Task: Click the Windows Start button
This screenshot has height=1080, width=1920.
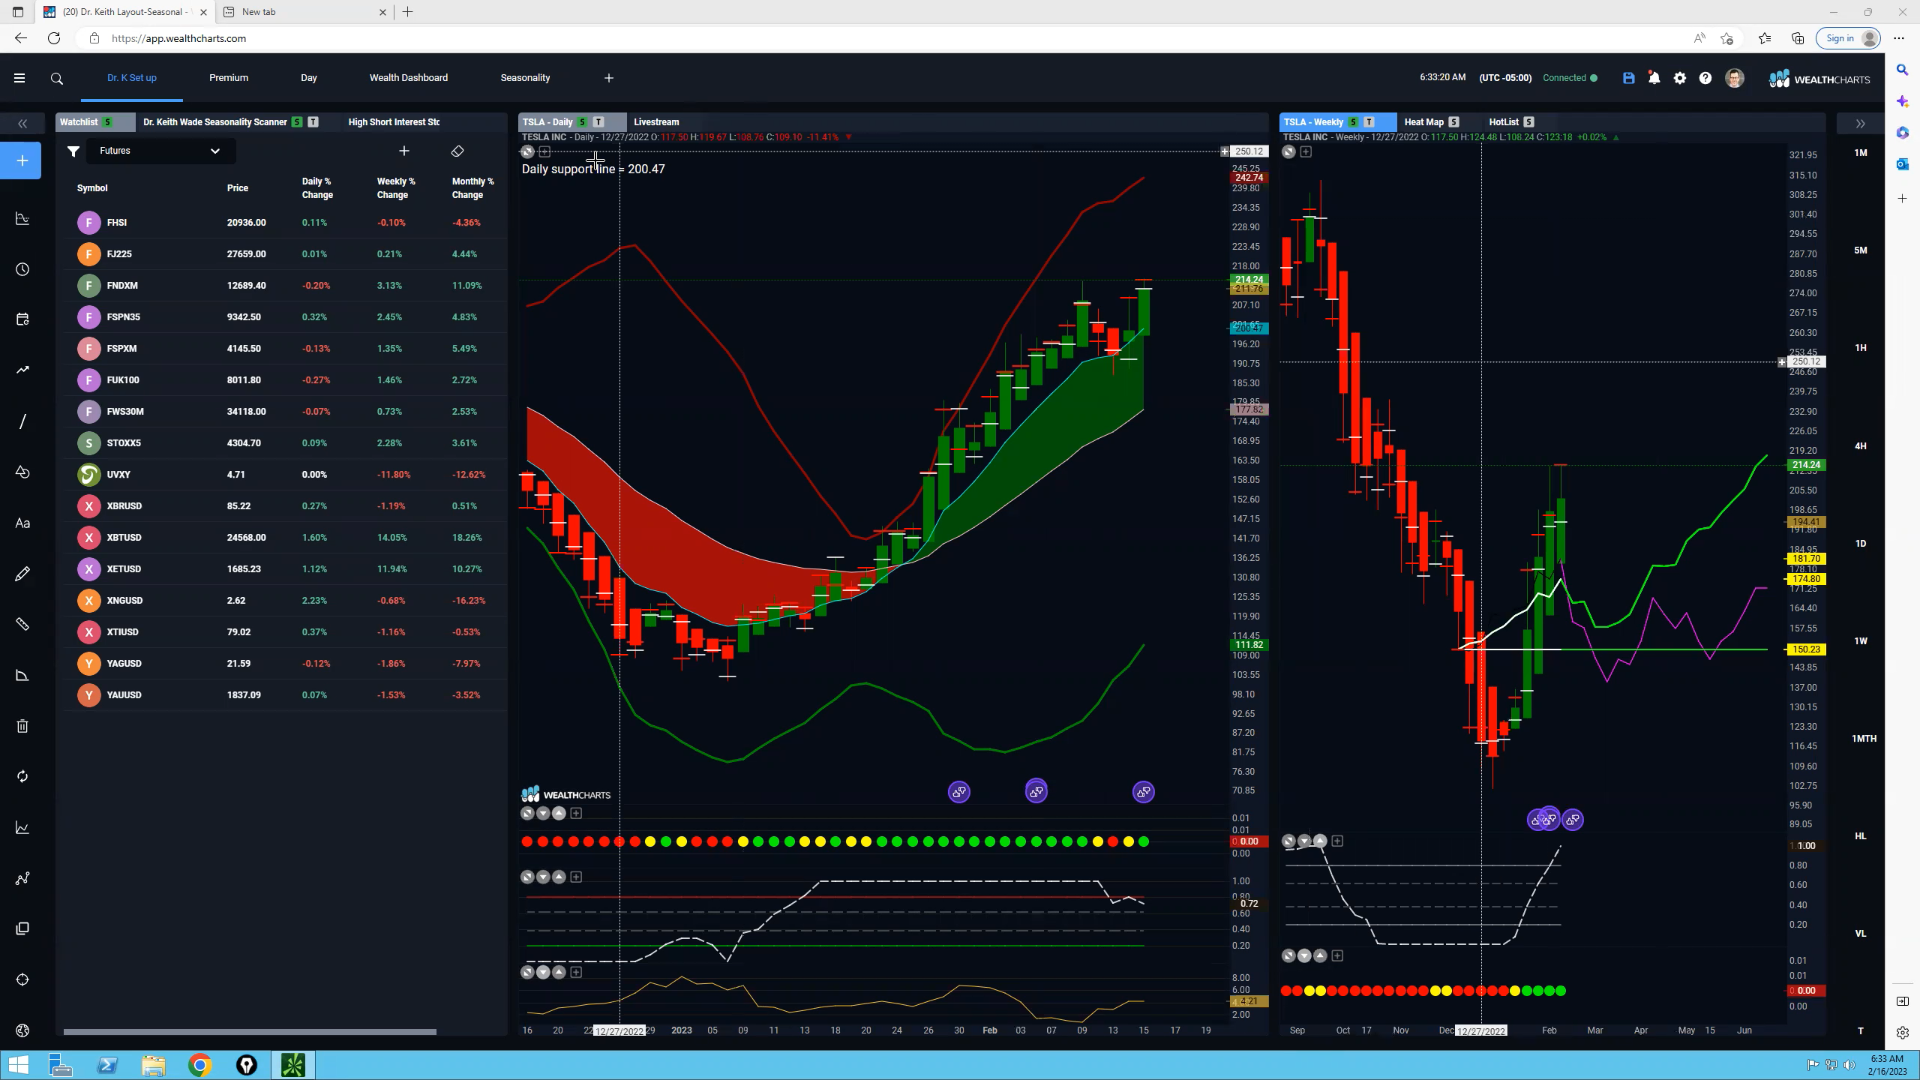Action: [18, 1065]
